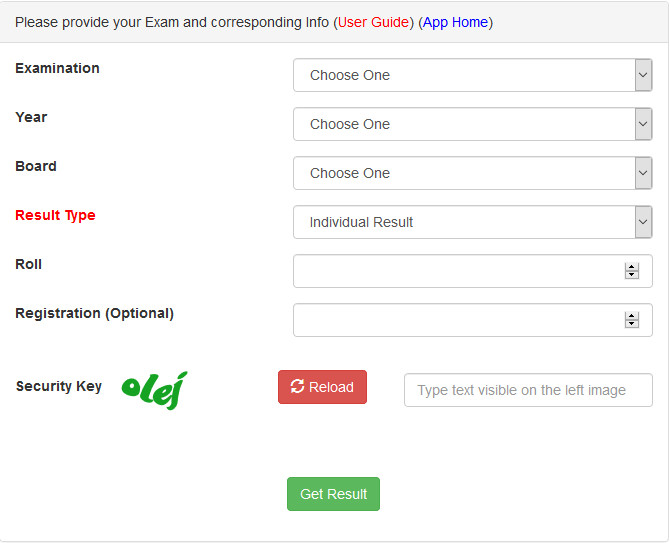Image resolution: width=670 pixels, height=543 pixels.
Task: Decrease the Registration value with the down arrow
Action: click(631, 324)
